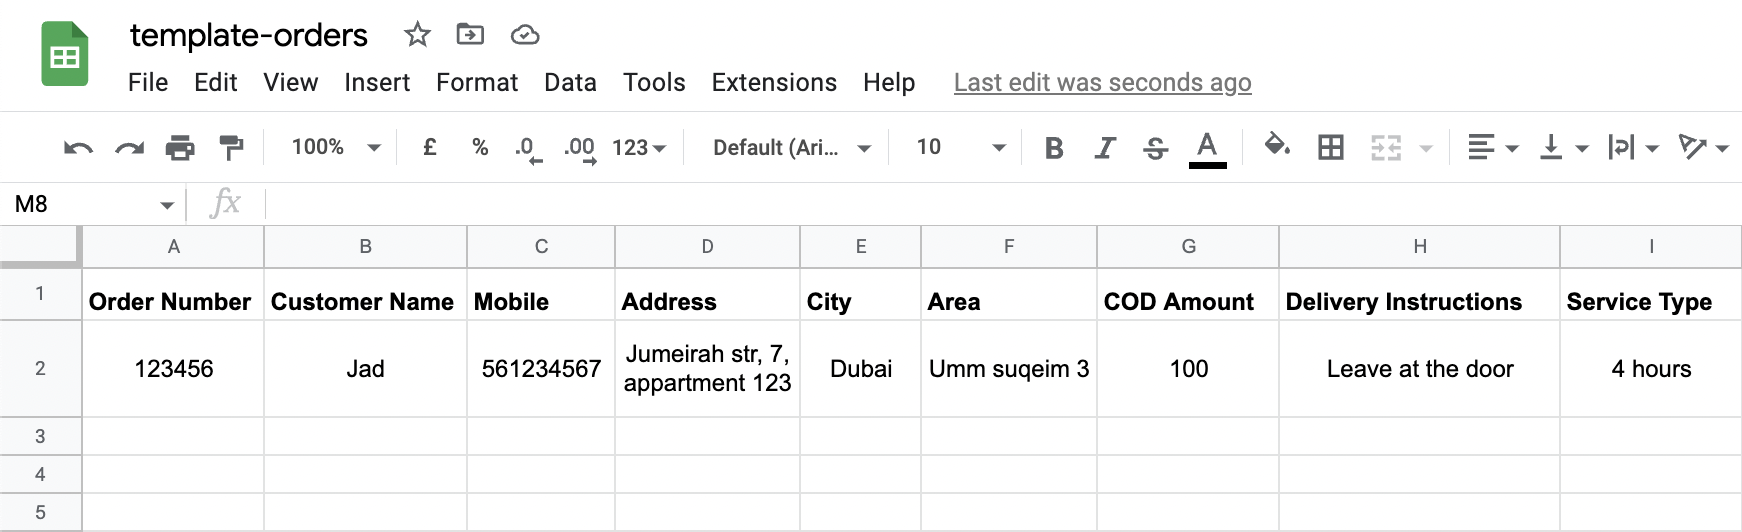1742x532 pixels.
Task: Open the zoom level dropdown
Action: pos(336,148)
